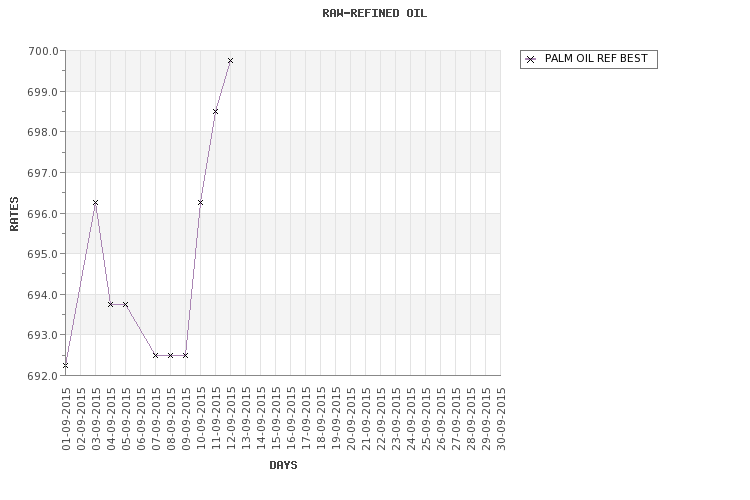Select the data marker at 11-09-2015

click(x=215, y=111)
